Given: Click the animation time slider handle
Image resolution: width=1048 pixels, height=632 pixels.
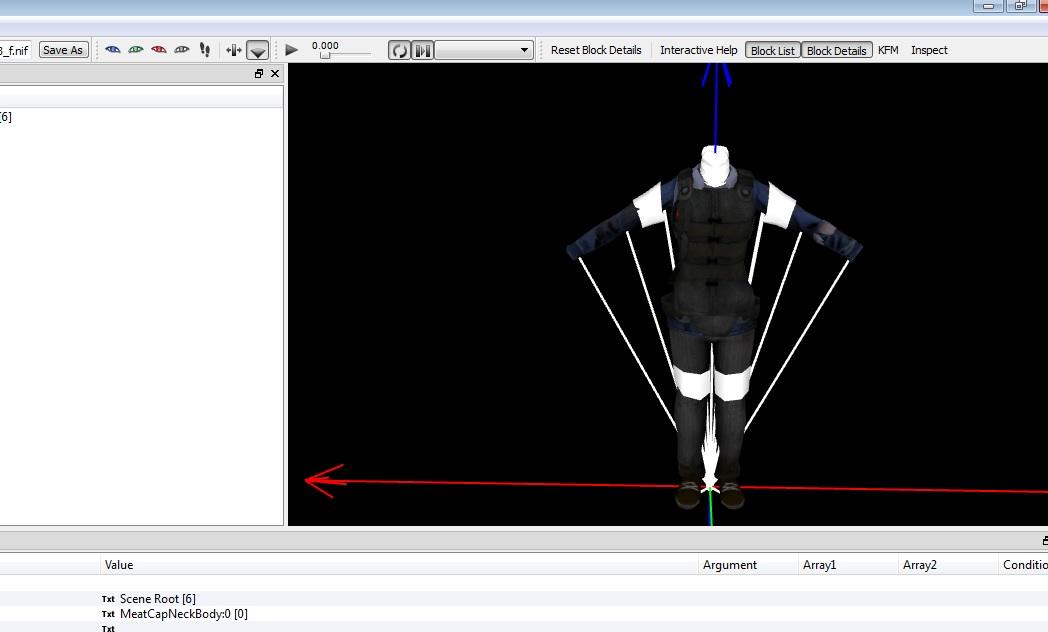Looking at the screenshot, I should (325, 55).
